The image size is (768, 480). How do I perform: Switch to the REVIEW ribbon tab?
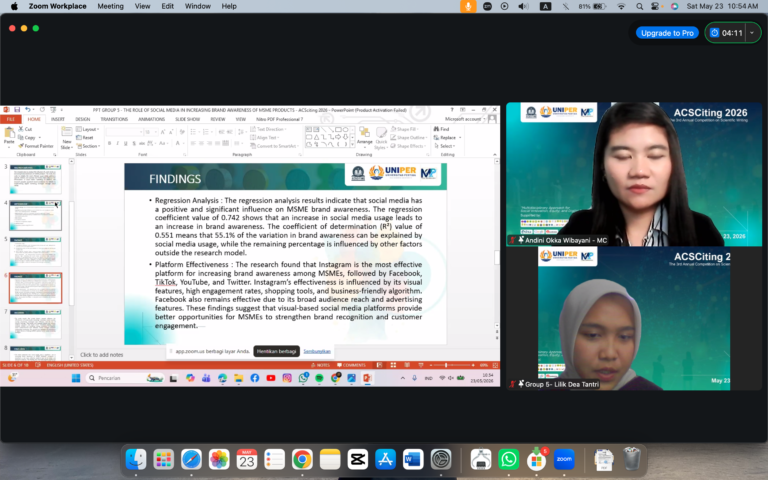coord(217,119)
